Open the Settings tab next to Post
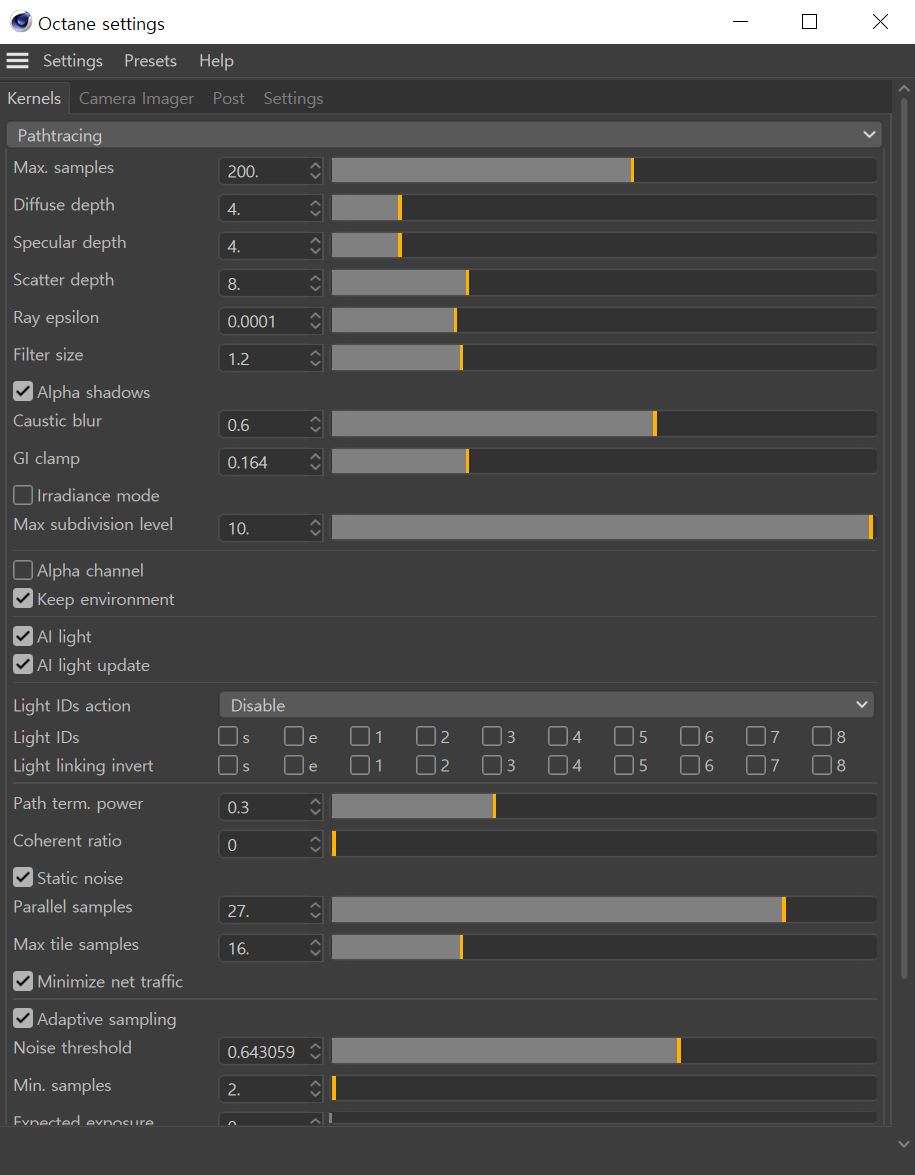Image resolution: width=915 pixels, height=1175 pixels. [293, 98]
